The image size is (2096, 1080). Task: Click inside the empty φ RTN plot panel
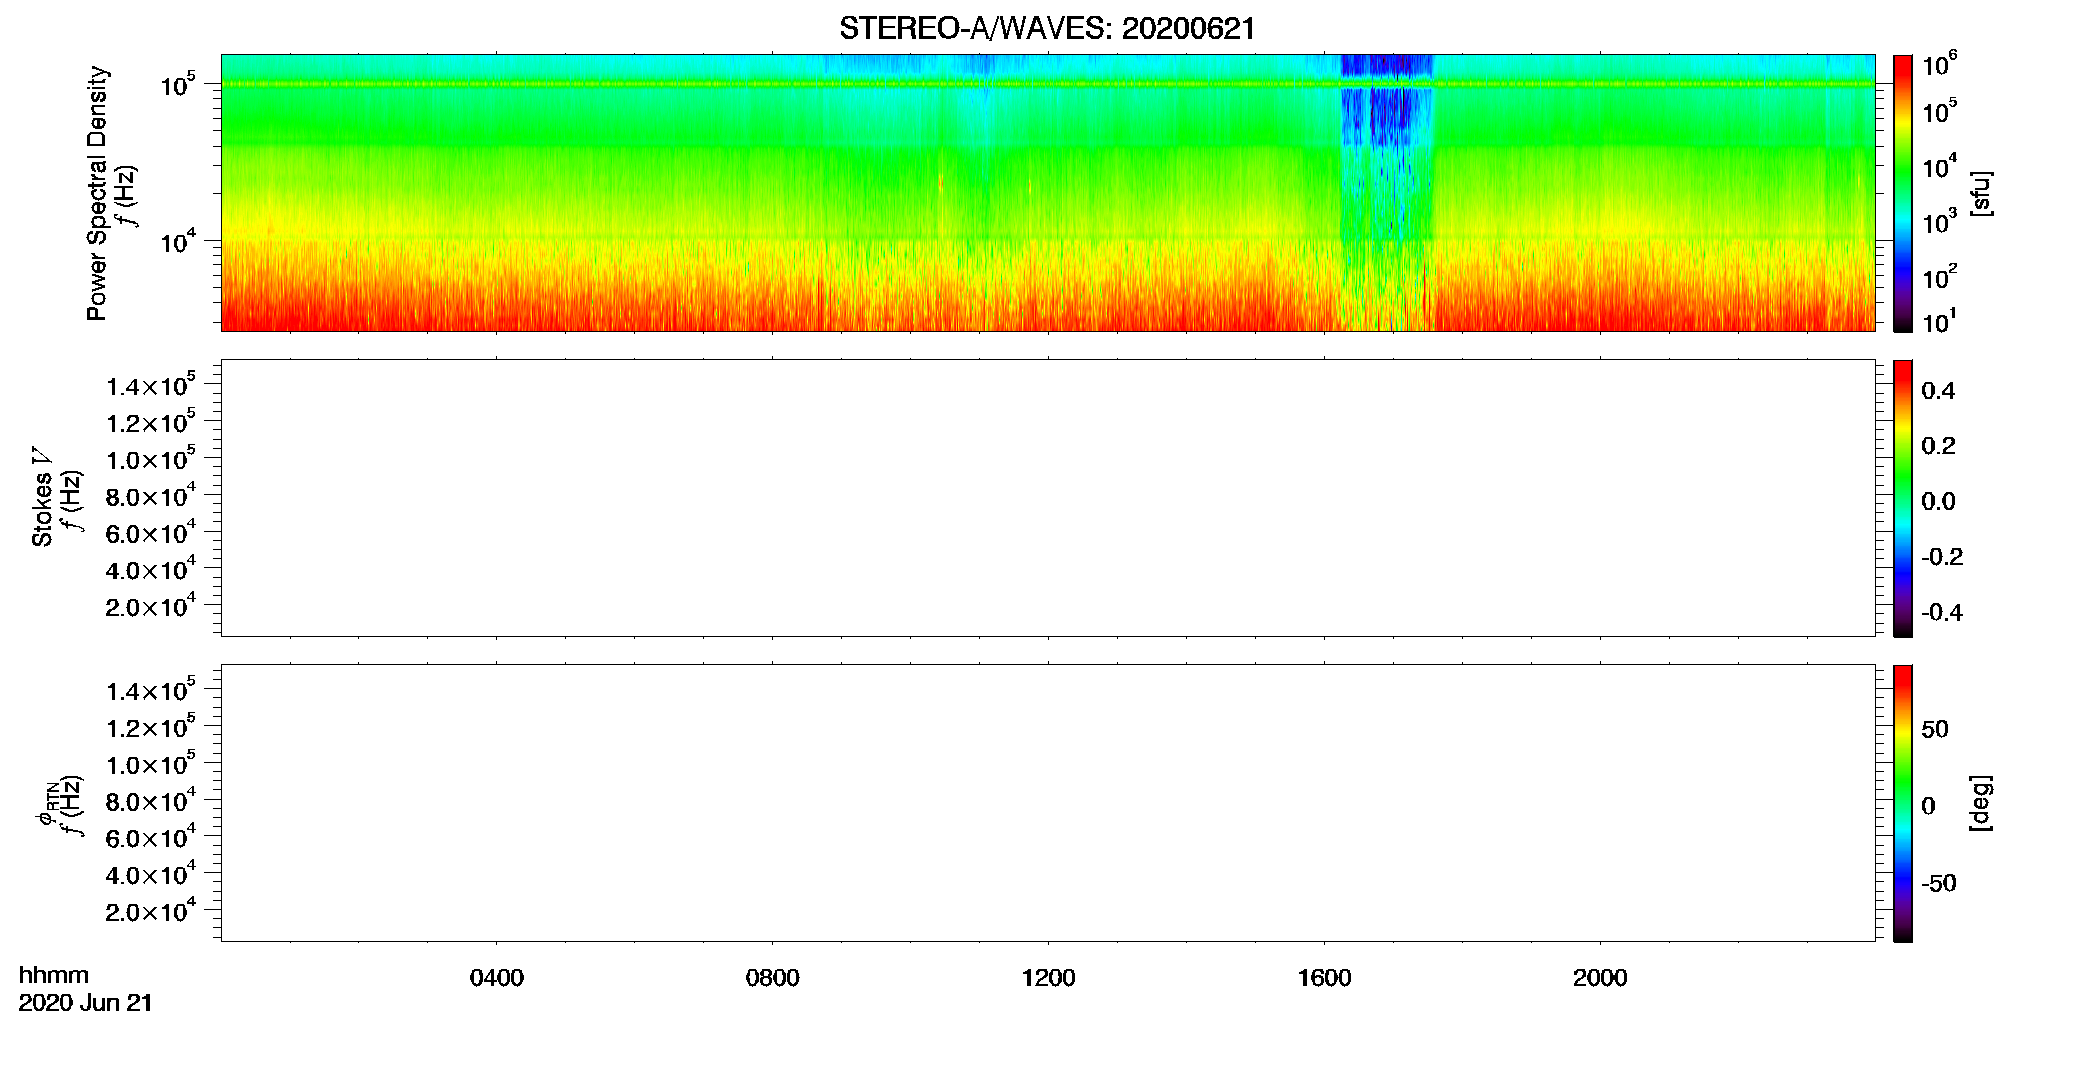(1047, 803)
